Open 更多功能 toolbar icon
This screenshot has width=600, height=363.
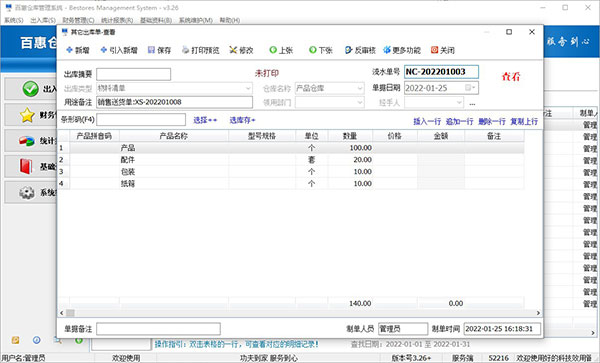coord(387,50)
